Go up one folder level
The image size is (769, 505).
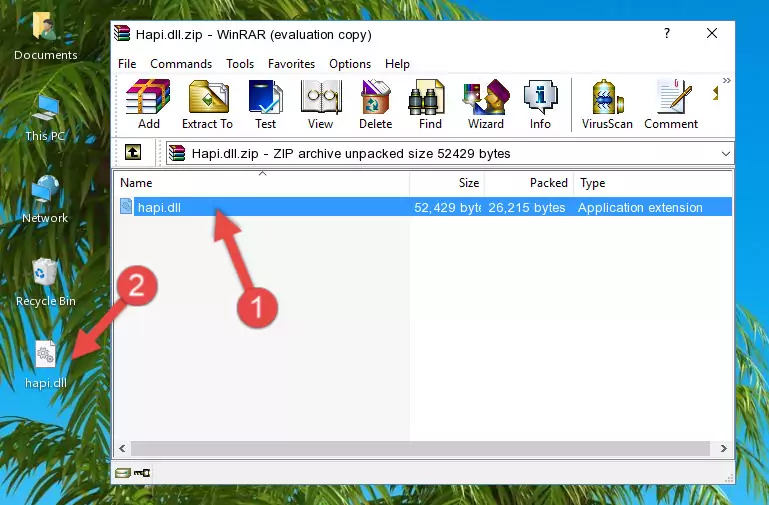[133, 152]
